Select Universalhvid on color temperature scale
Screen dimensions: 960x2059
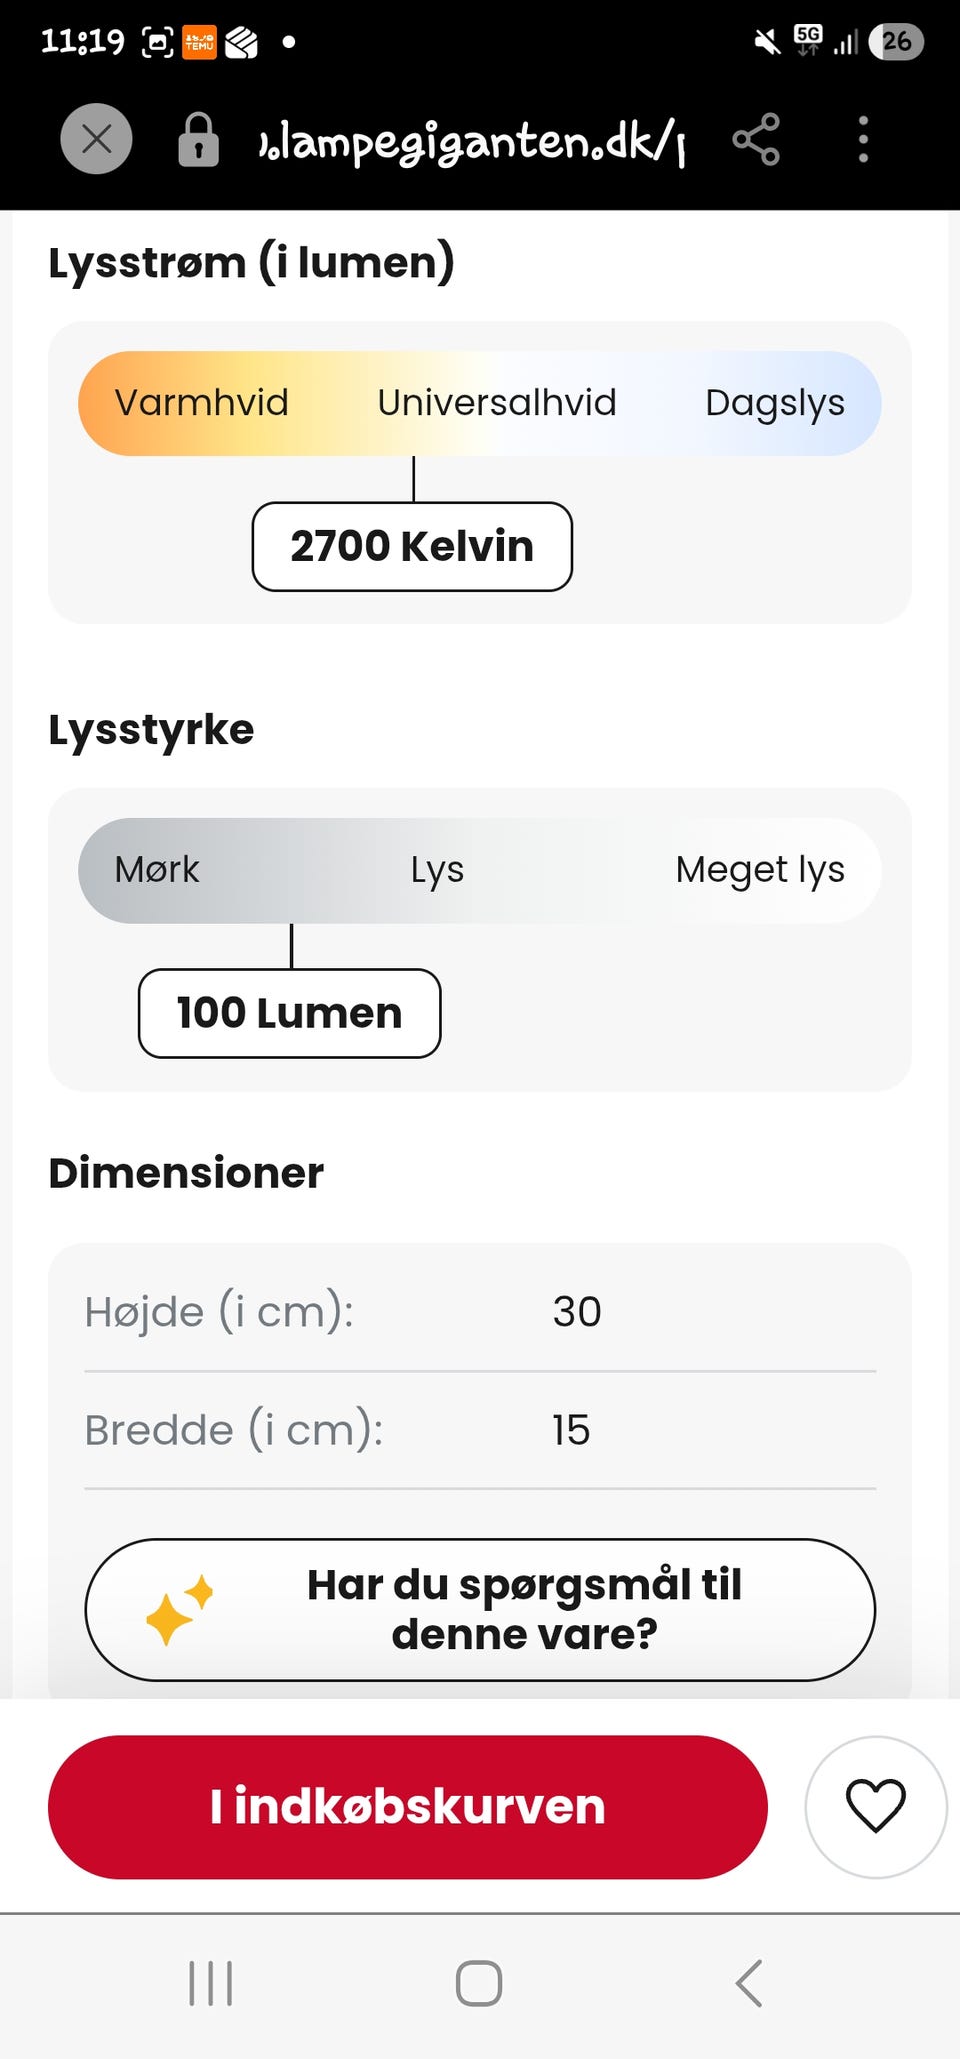[x=496, y=403]
